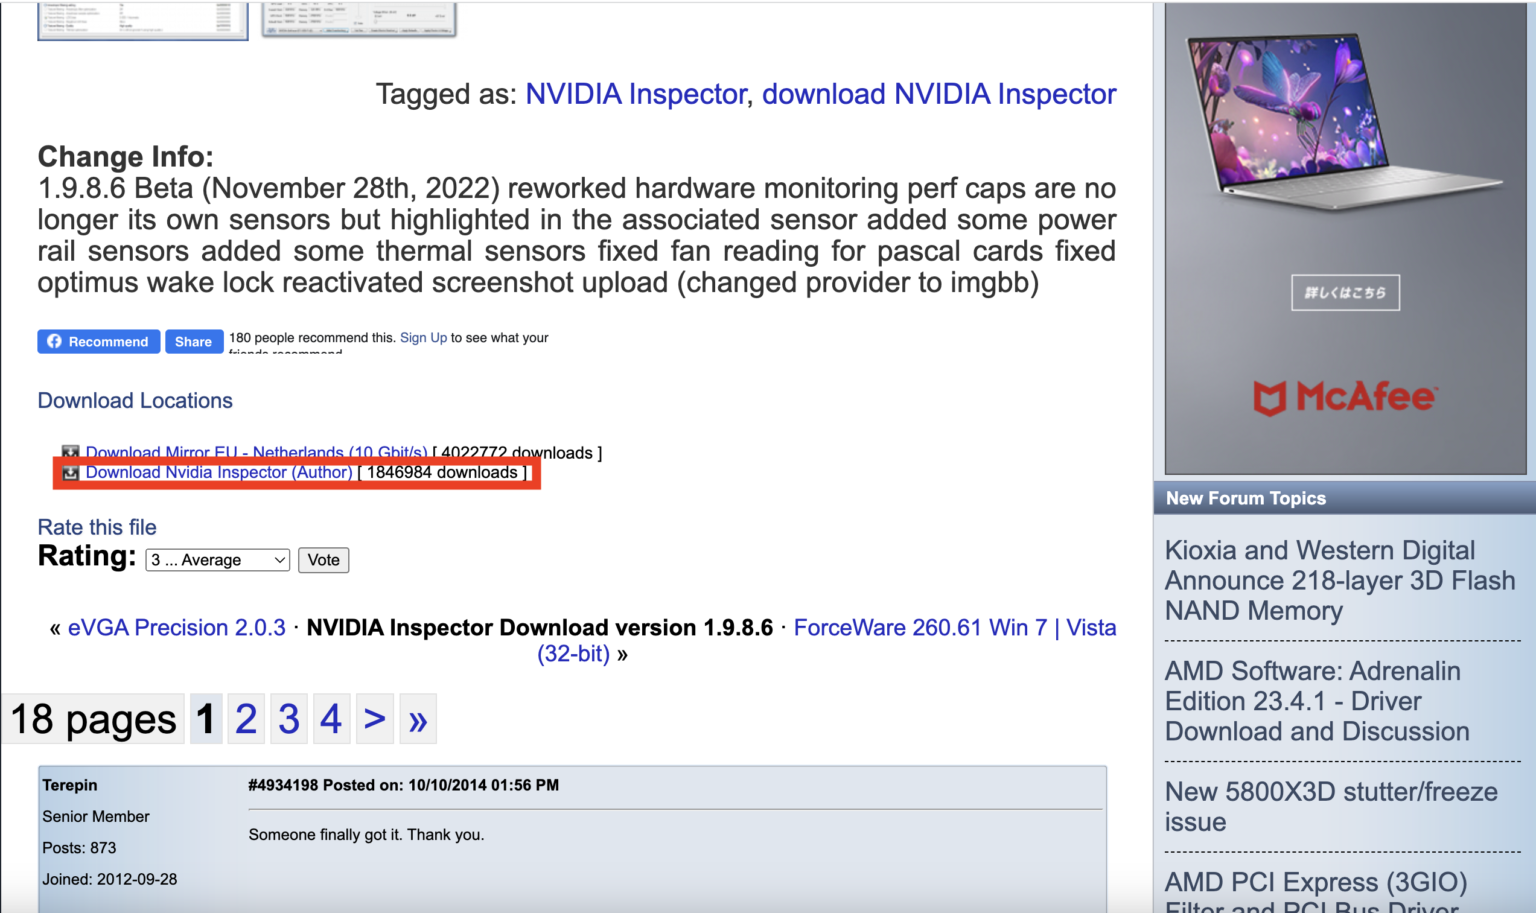This screenshot has height=913, width=1536.
Task: Open the 'ForceWare 260.61 Win 7 | Vista' link
Action: [955, 627]
